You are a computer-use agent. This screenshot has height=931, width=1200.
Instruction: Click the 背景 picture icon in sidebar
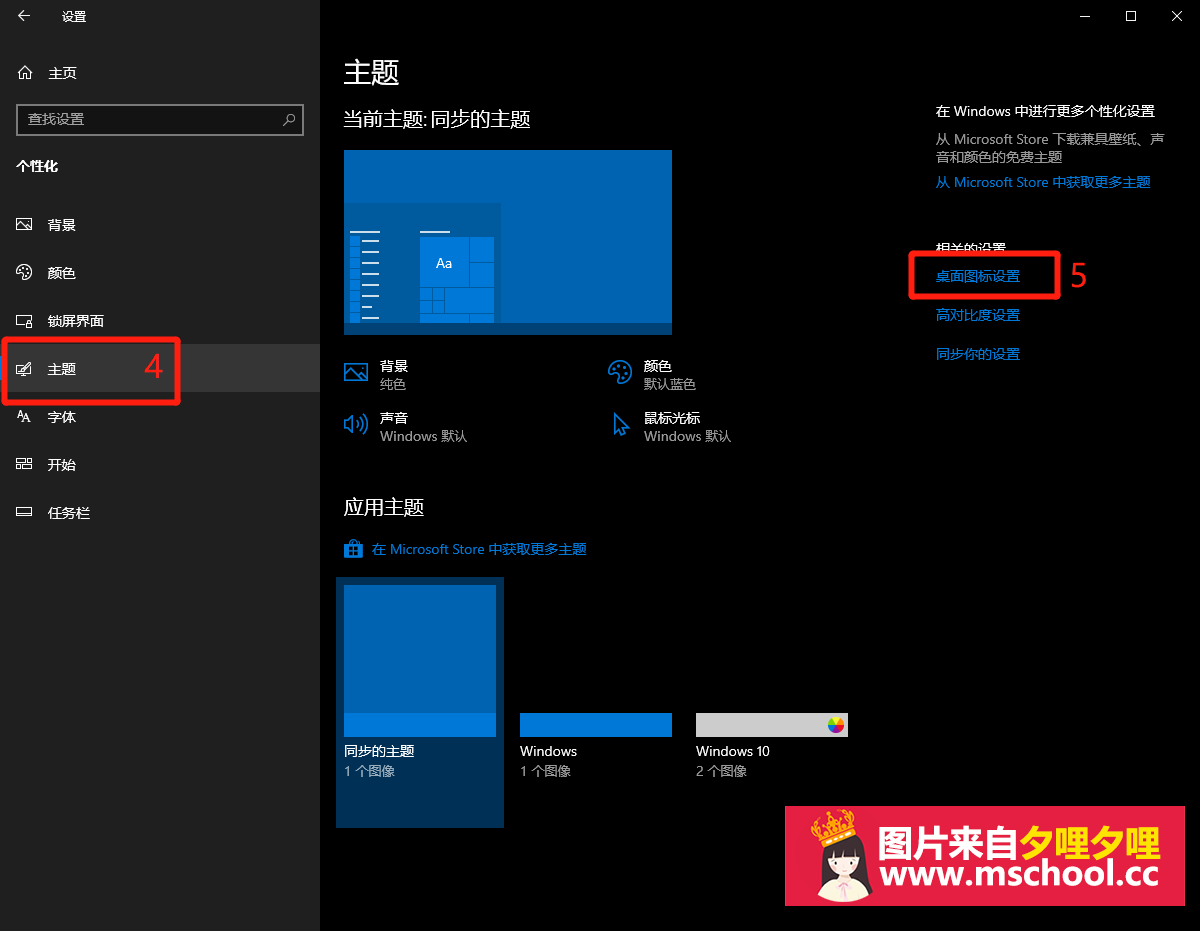pos(25,225)
